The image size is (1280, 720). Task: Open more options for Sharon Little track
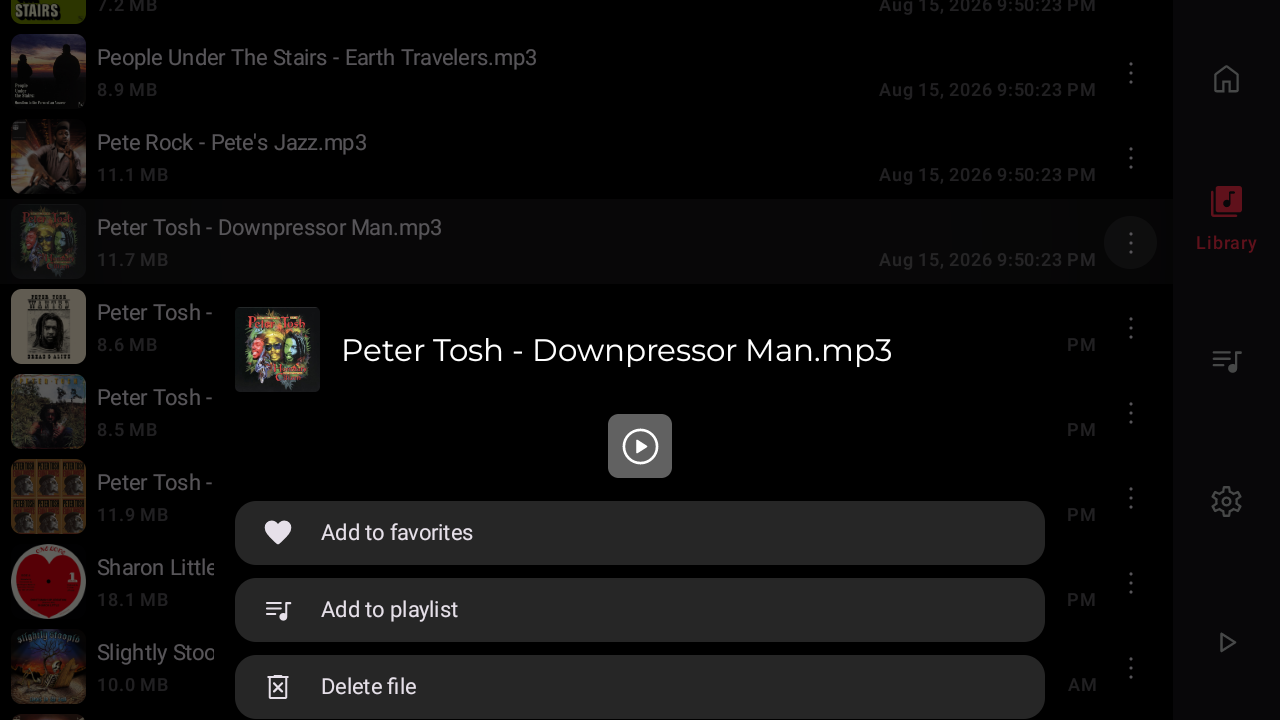[1131, 583]
